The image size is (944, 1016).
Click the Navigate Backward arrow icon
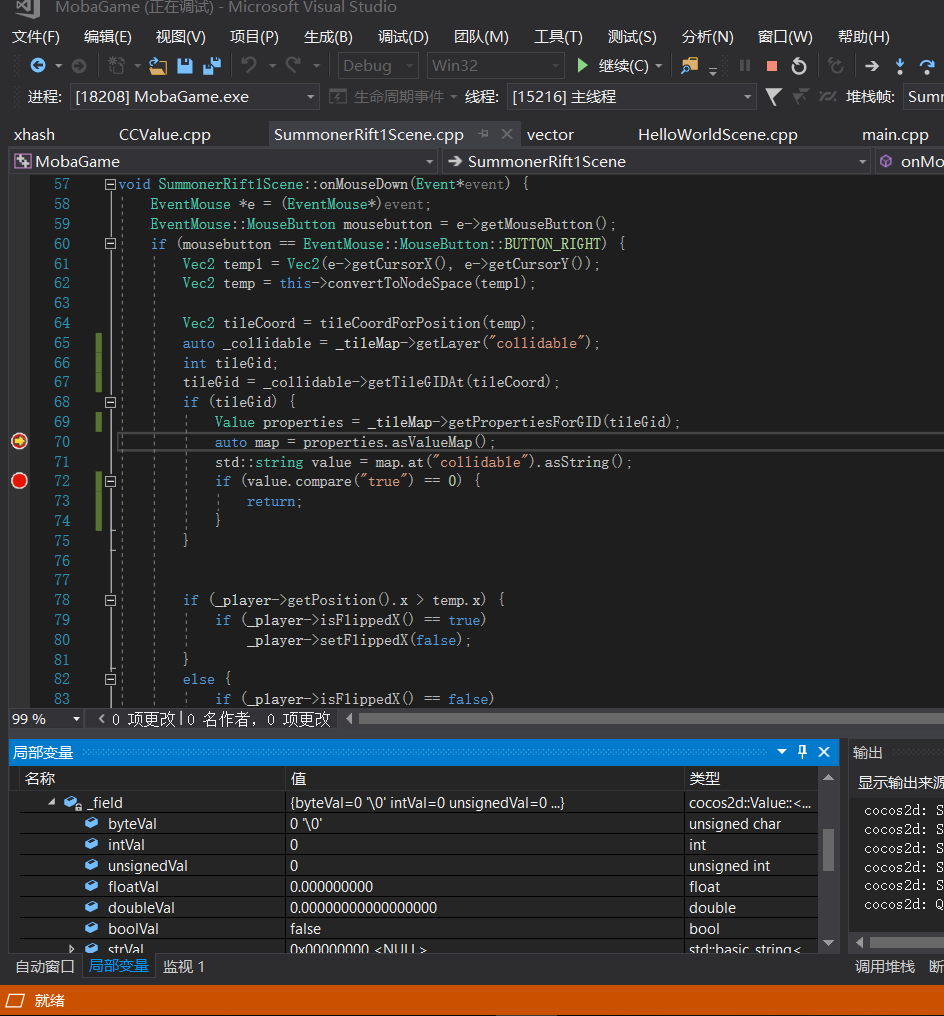[x=38, y=66]
